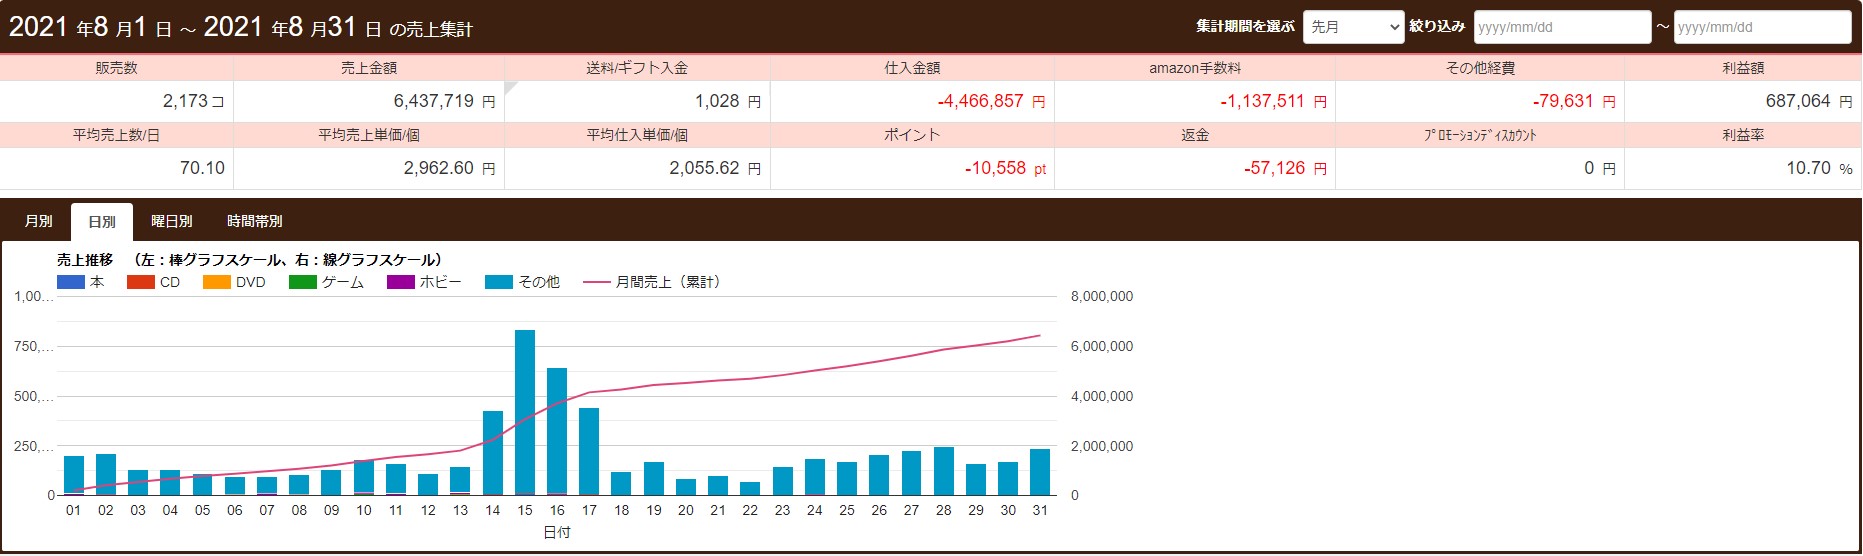The width and height of the screenshot is (1863, 556).
Task: Click the end date filter field
Action: [1762, 27]
